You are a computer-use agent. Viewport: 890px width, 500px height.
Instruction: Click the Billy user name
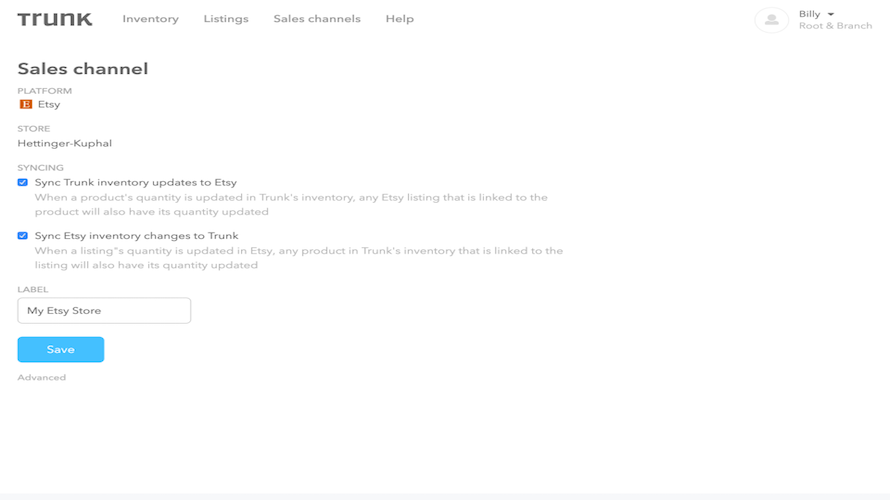pos(809,14)
